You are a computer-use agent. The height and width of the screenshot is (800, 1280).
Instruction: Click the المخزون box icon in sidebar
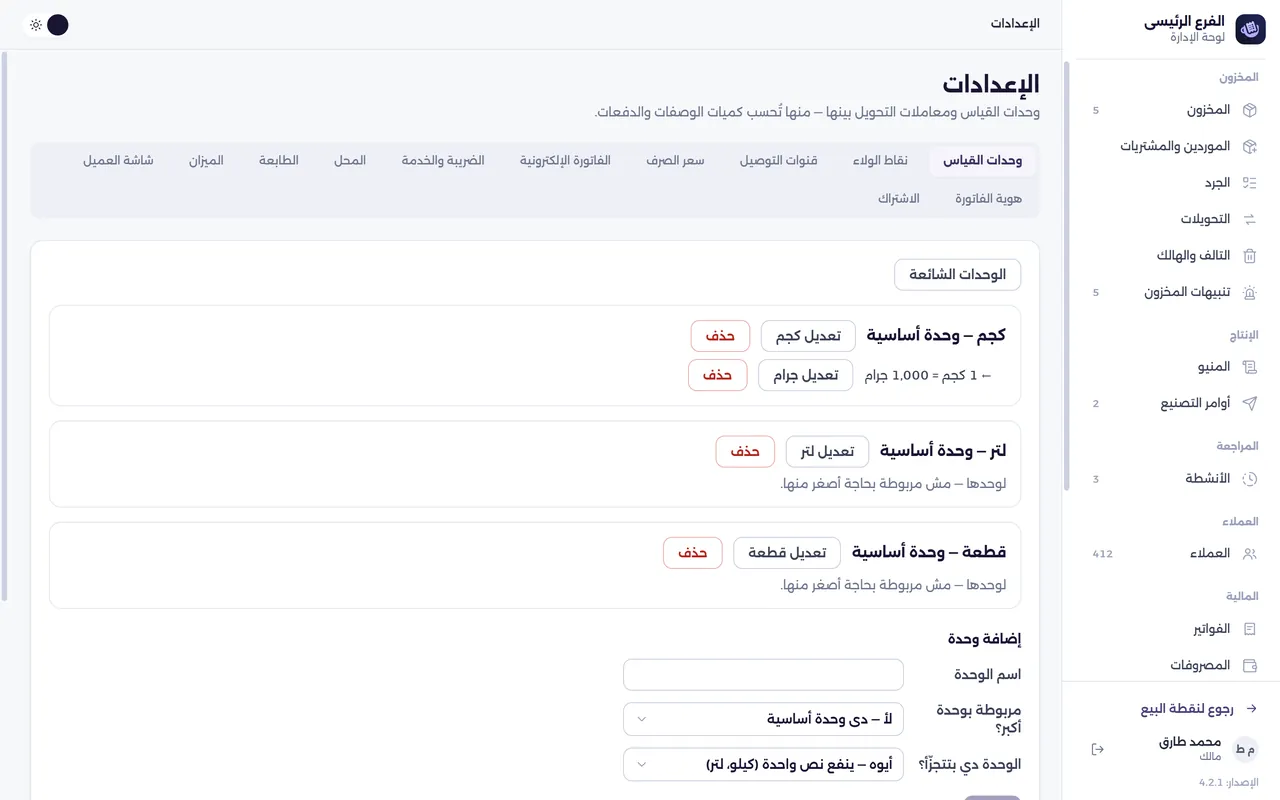click(x=1249, y=110)
